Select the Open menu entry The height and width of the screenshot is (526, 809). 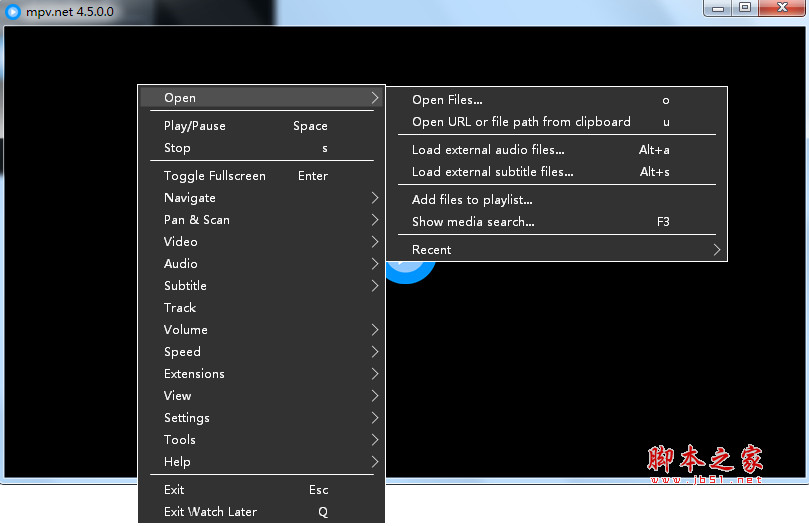(x=262, y=98)
